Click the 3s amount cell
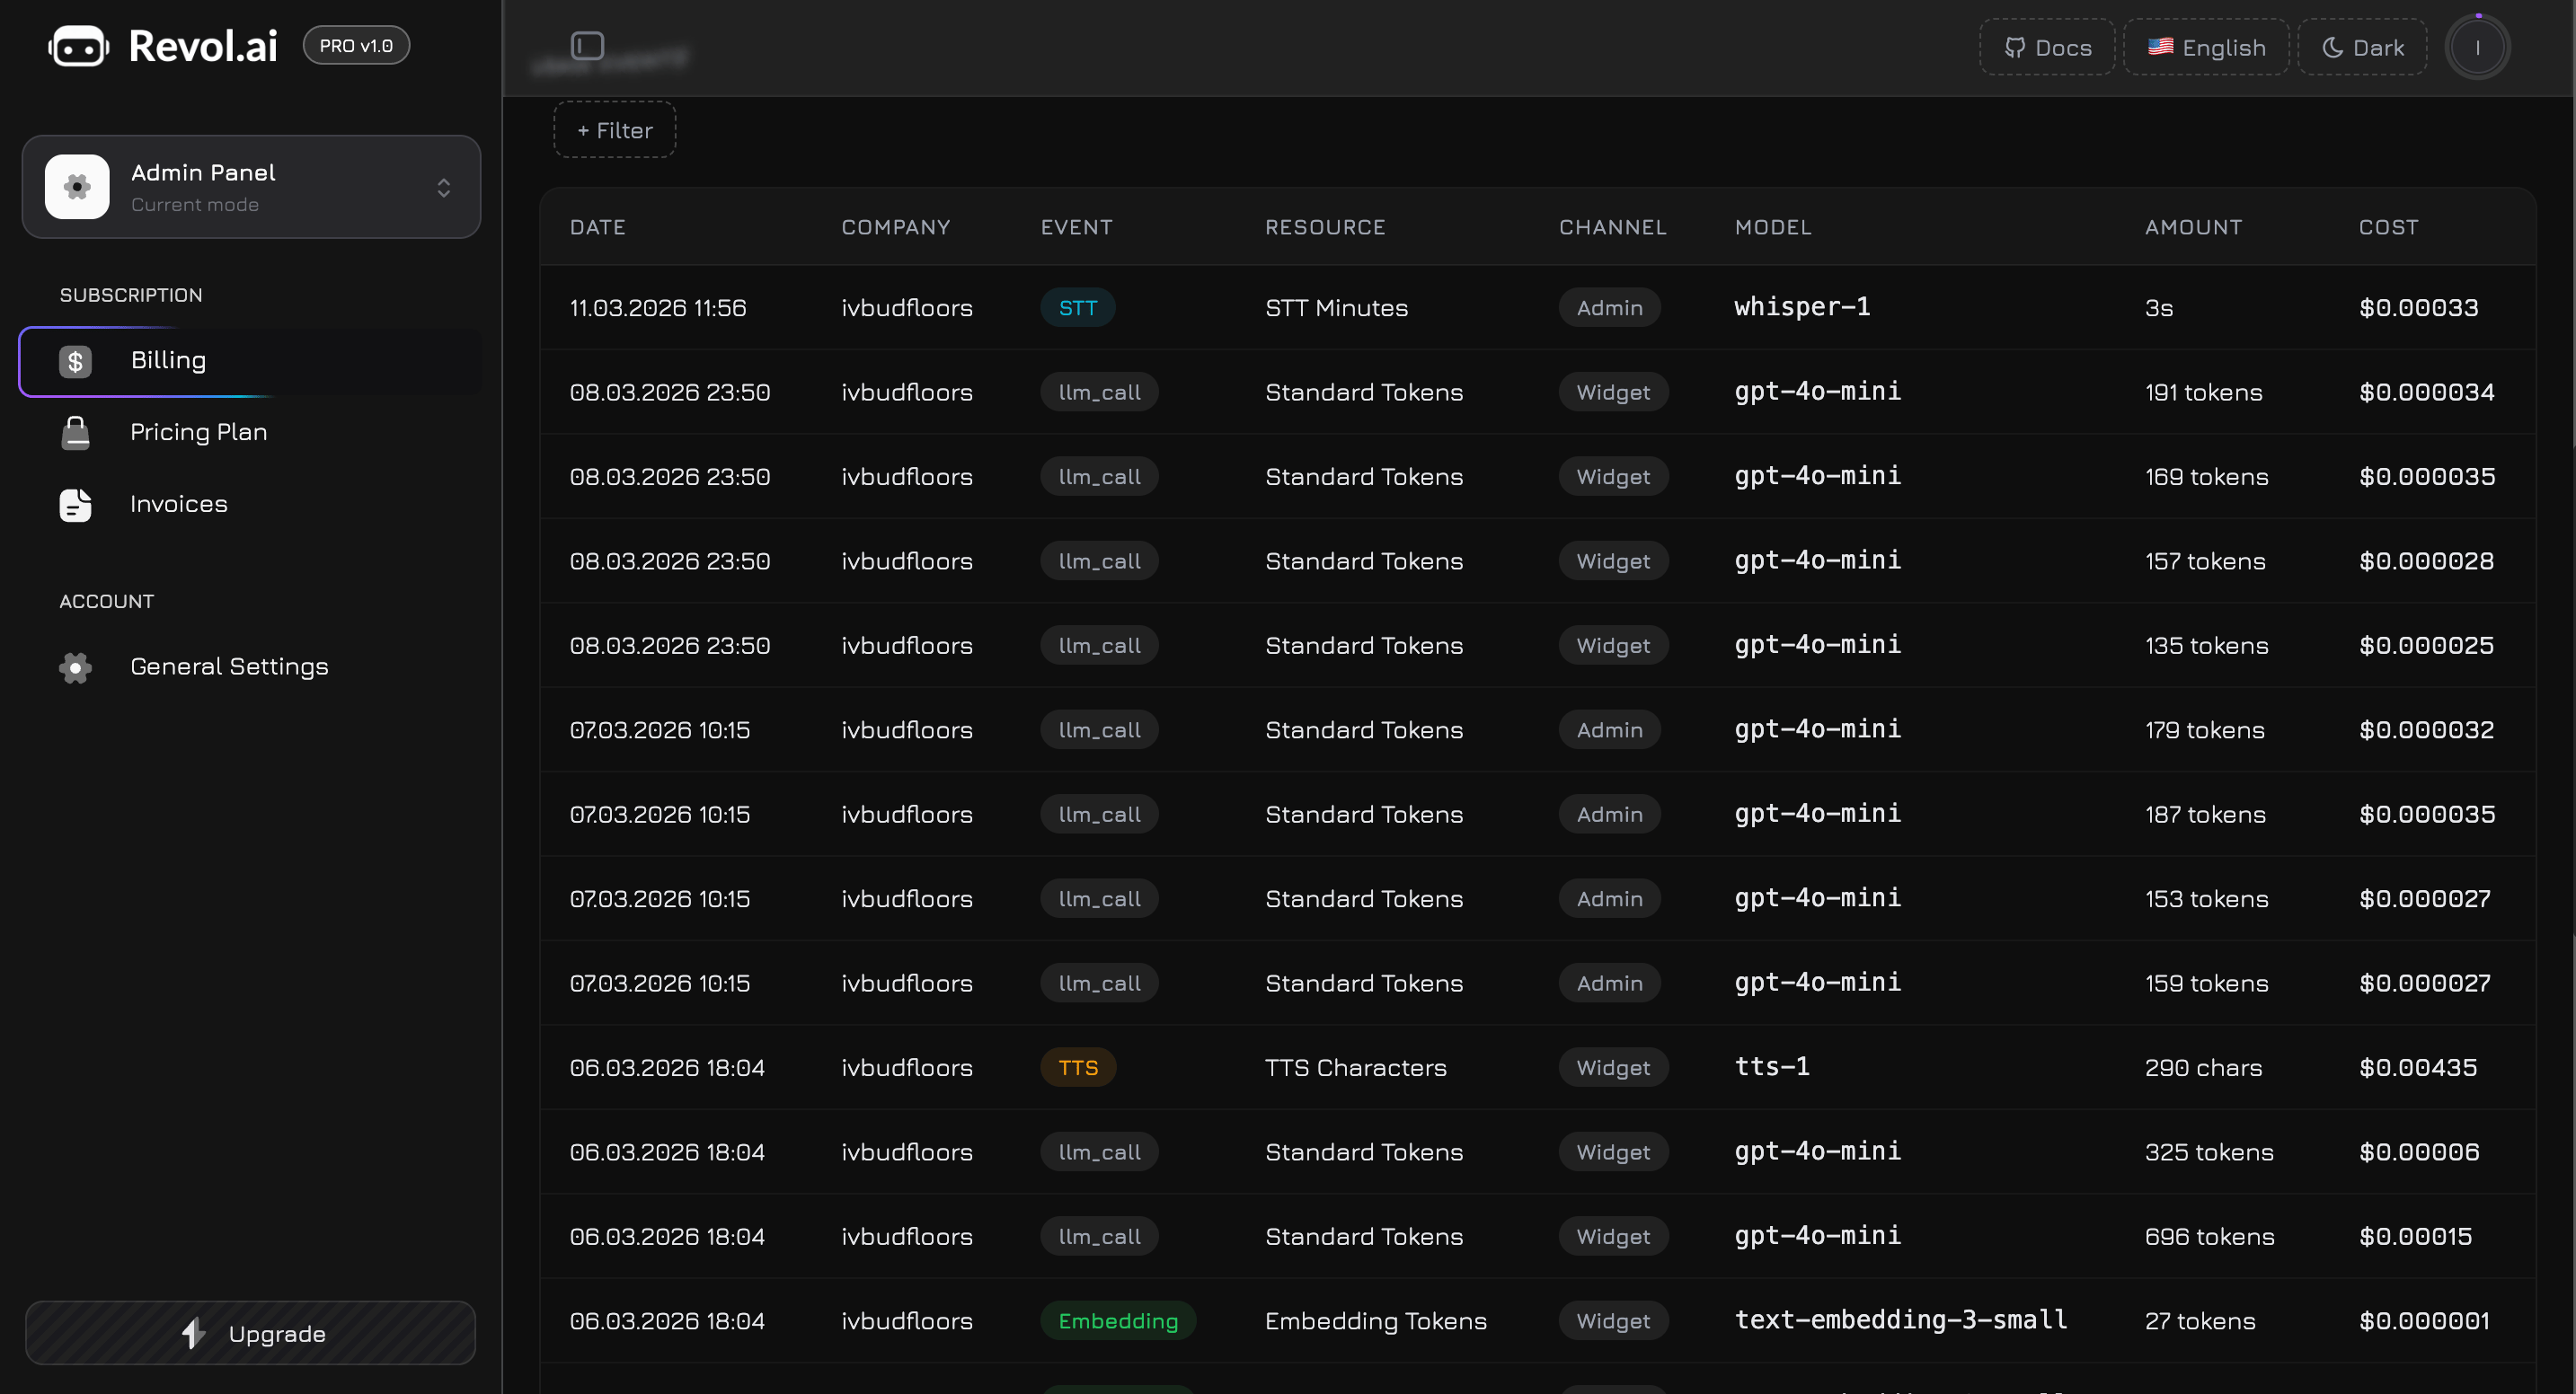The width and height of the screenshot is (2576, 1394). tap(2158, 308)
